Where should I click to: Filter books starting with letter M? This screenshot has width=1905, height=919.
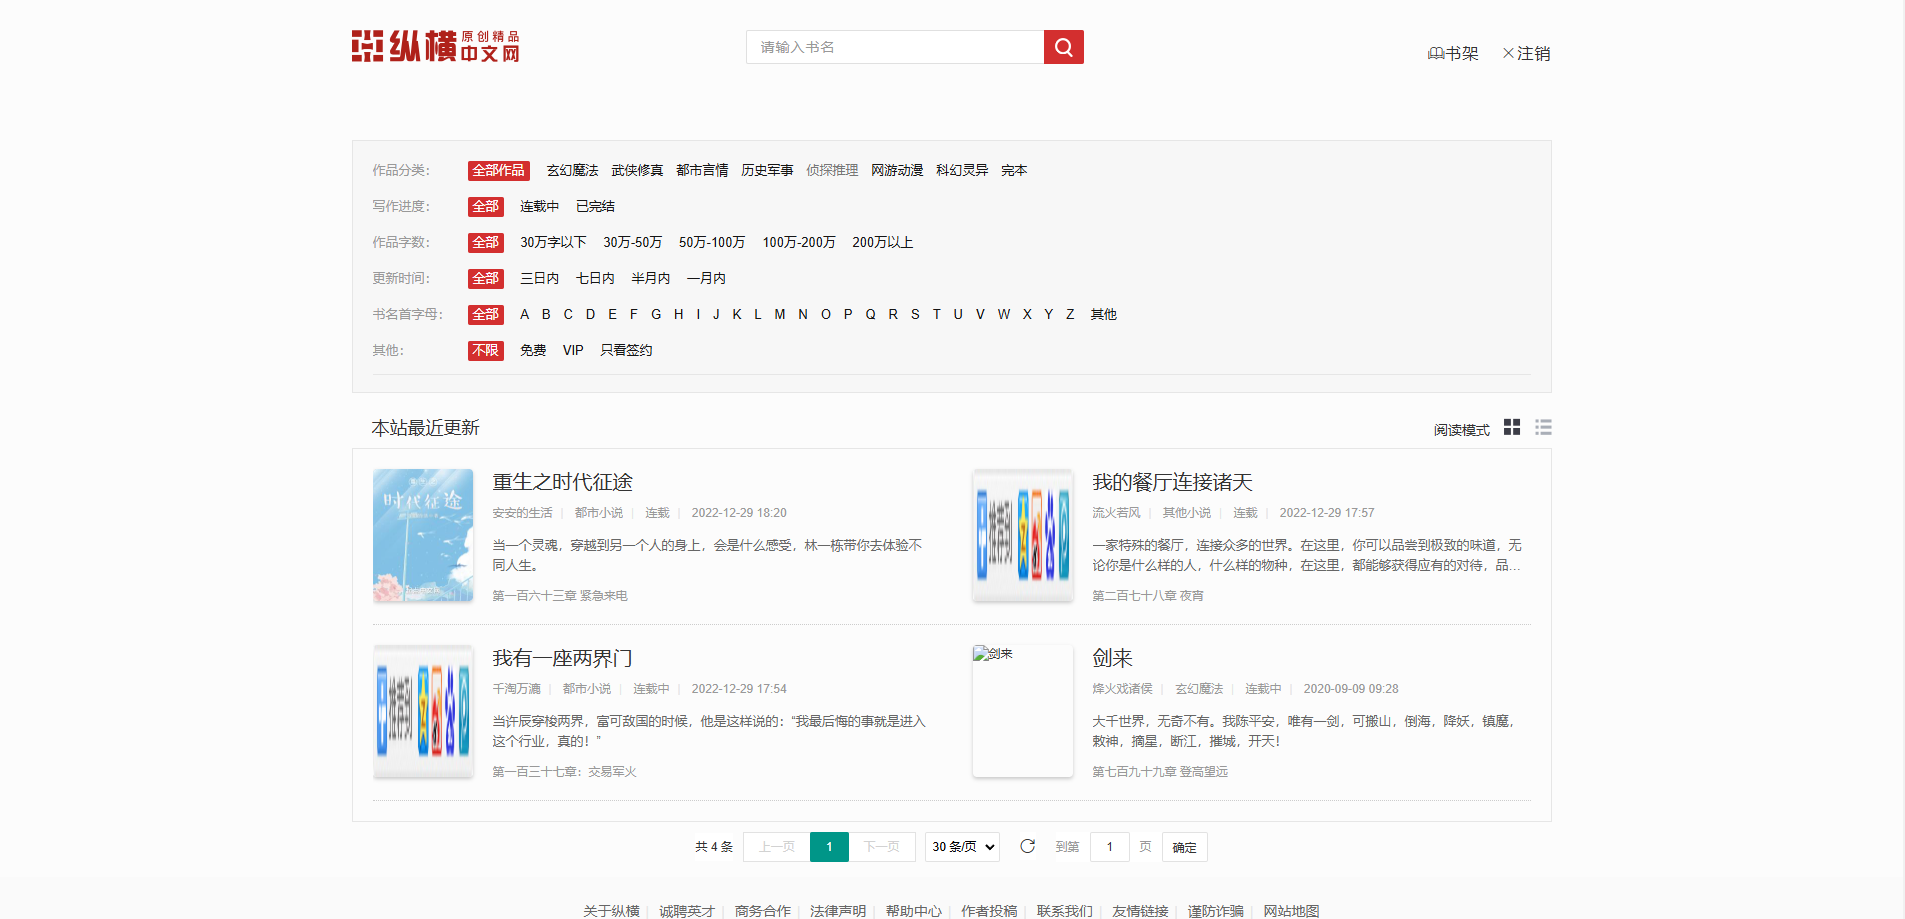tap(780, 314)
